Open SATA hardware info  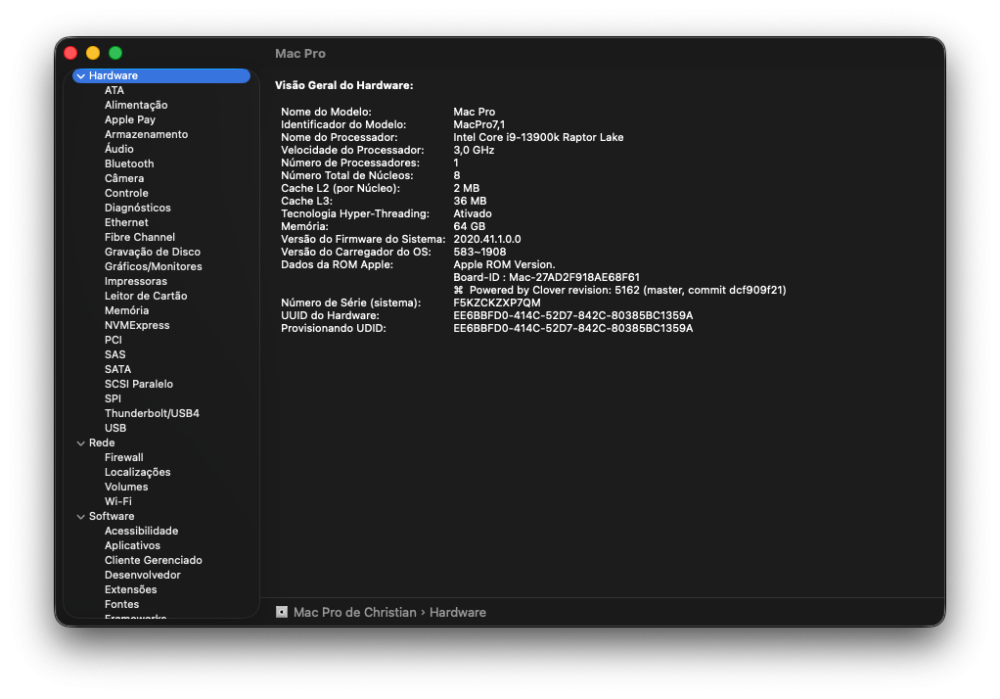tap(117, 369)
